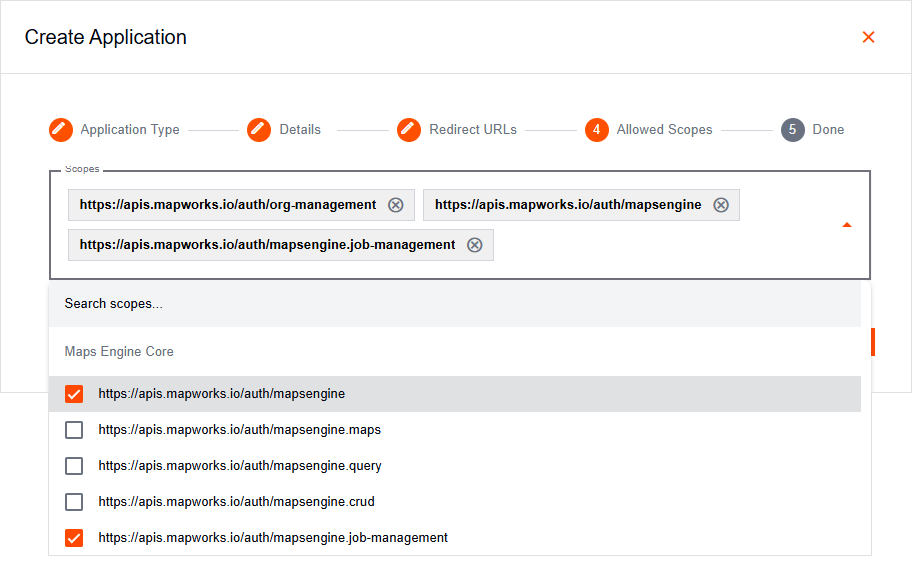This screenshot has height=562, width=912.
Task: Select the mapsengine.crud option text
Action: coord(237,502)
